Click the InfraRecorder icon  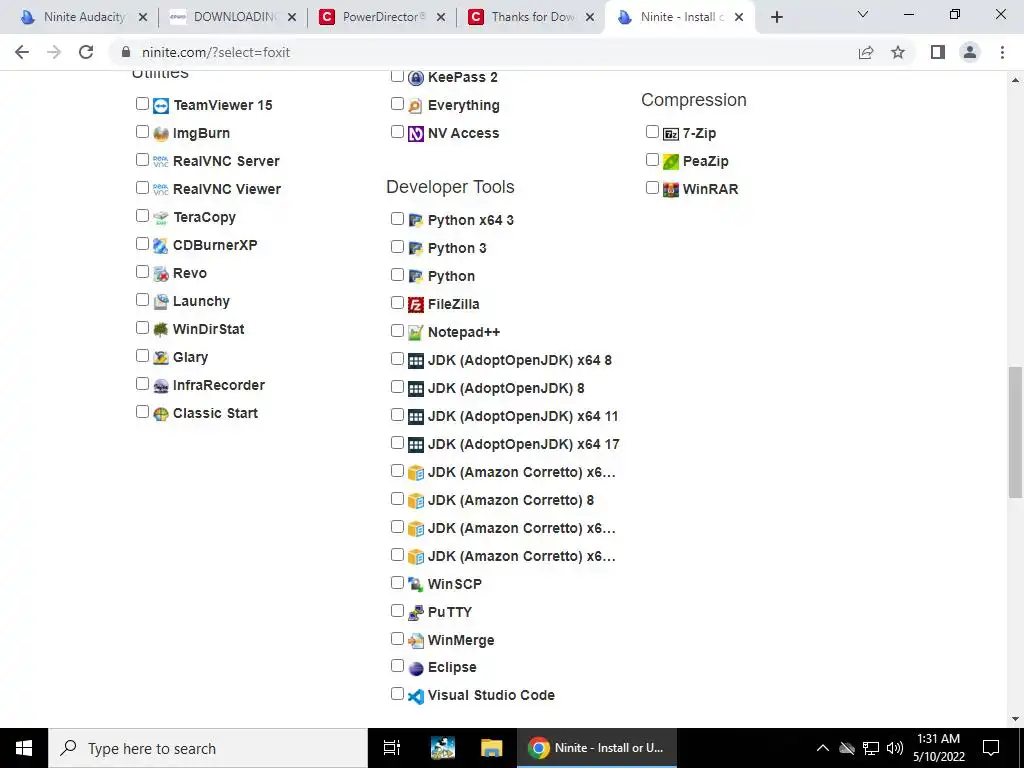[x=161, y=387]
